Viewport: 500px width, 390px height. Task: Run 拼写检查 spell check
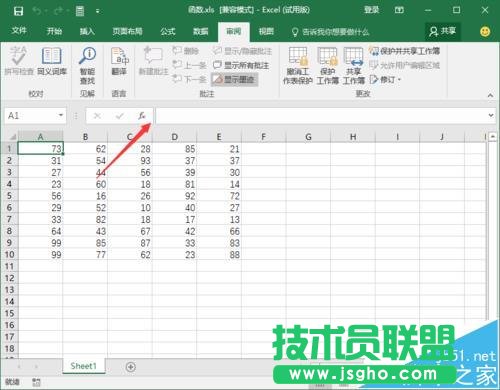[19, 61]
